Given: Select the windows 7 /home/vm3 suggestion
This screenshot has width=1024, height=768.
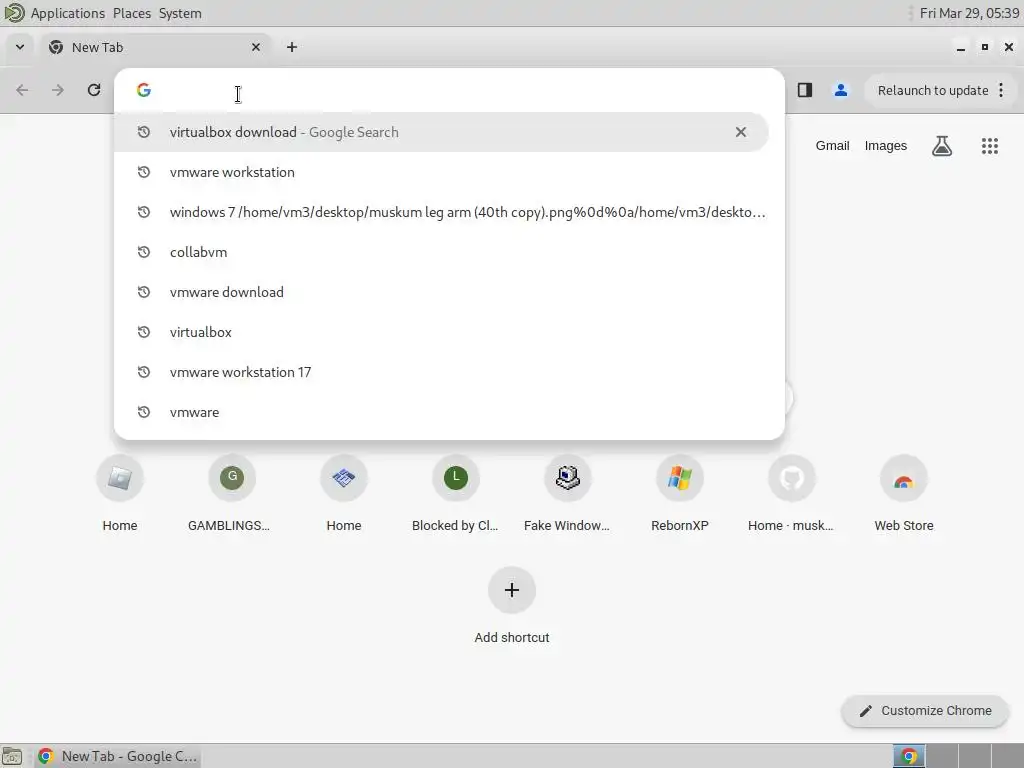Looking at the screenshot, I should (x=449, y=212).
